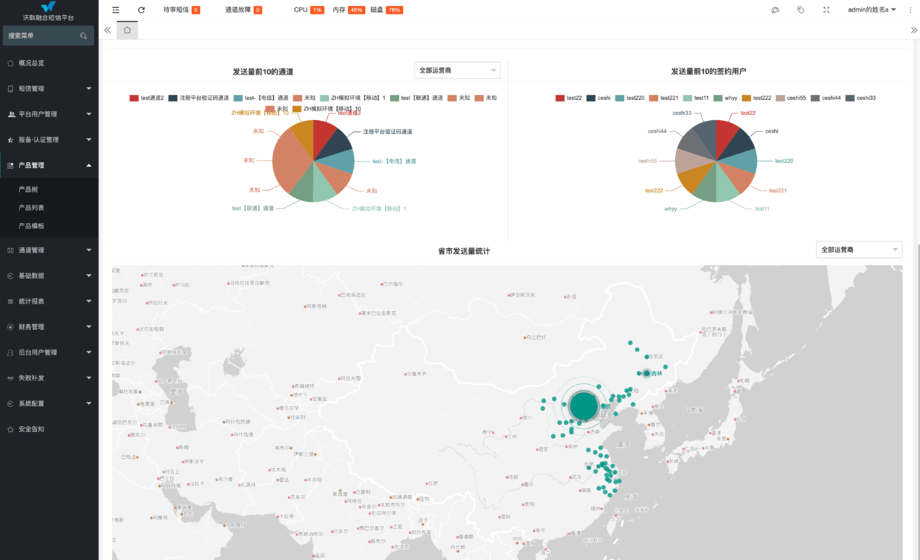
Task: Toggle test221 legend item
Action: pos(664,98)
